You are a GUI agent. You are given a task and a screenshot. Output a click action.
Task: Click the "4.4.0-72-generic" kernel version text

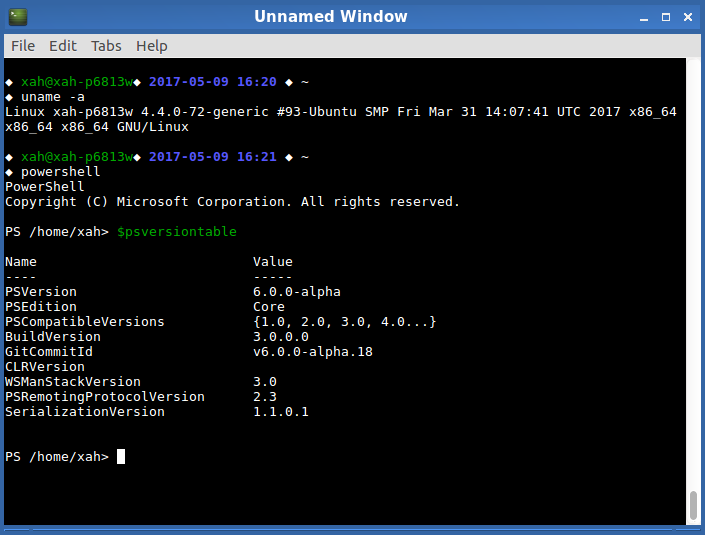pyautogui.click(x=205, y=112)
